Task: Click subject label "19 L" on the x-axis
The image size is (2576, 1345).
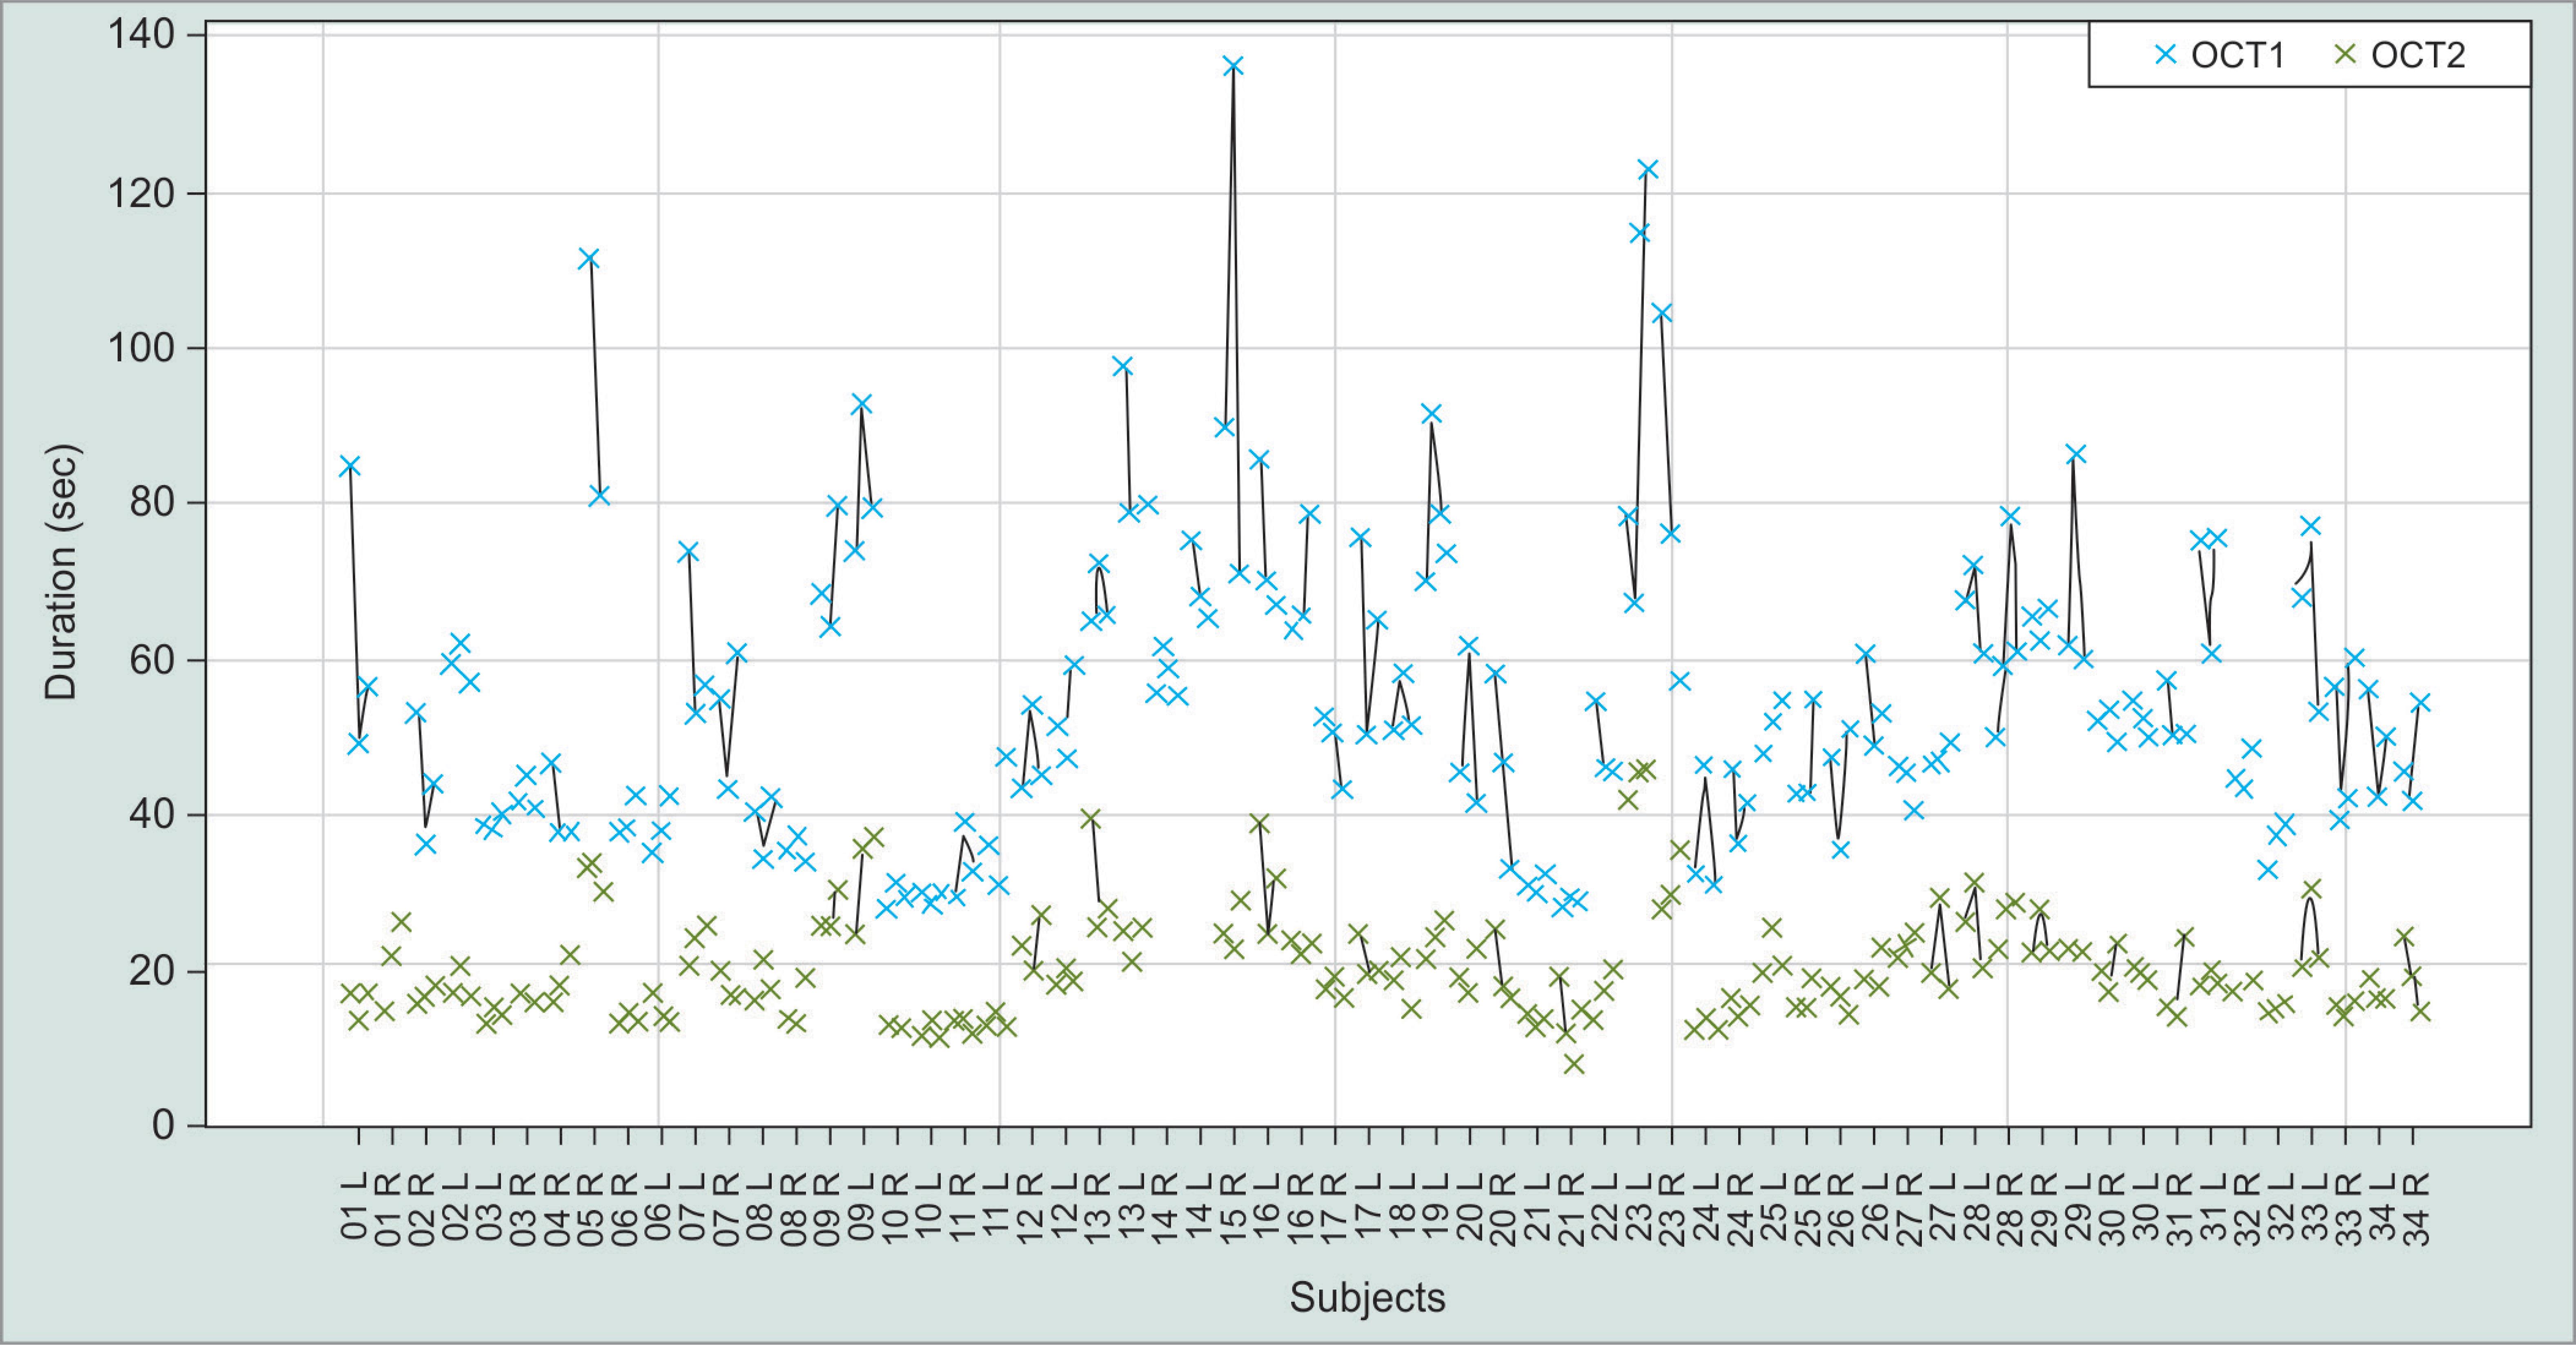Action: tap(1436, 1206)
